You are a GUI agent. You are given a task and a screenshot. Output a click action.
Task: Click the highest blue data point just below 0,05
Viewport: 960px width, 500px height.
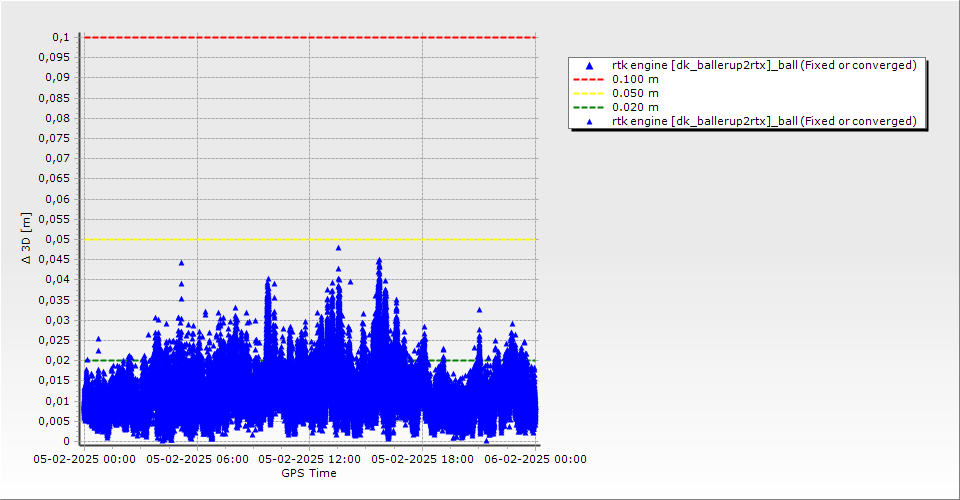339,248
